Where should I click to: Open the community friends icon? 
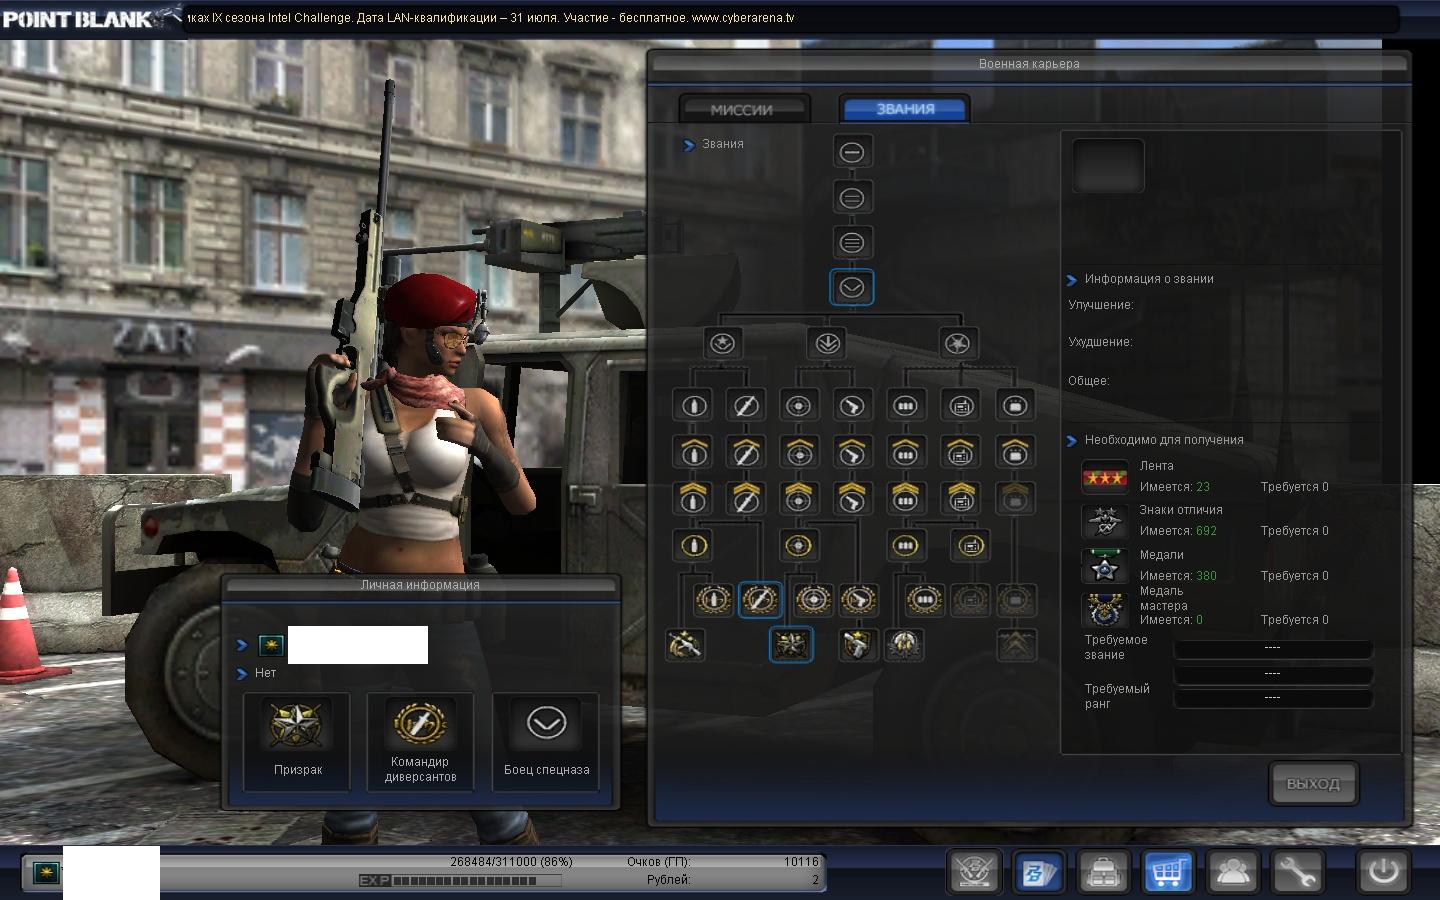[x=1232, y=872]
